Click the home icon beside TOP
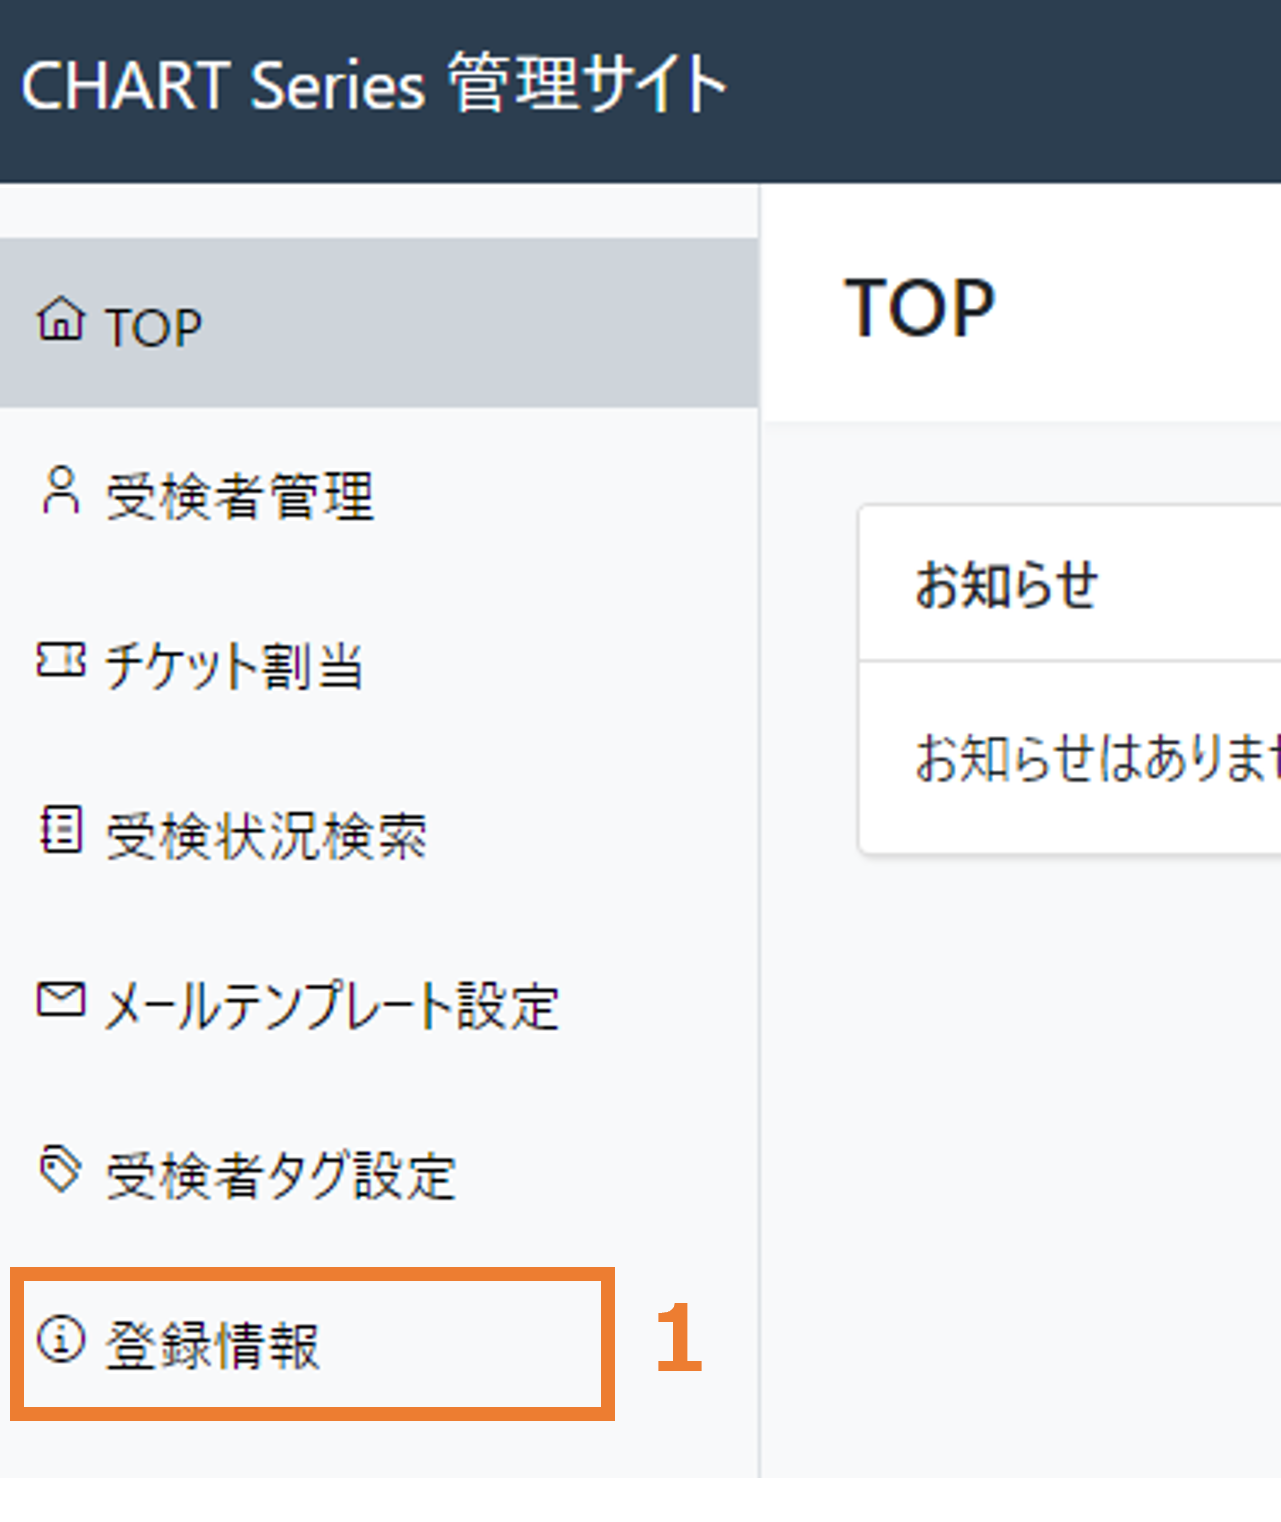This screenshot has width=1281, height=1522. (x=61, y=320)
